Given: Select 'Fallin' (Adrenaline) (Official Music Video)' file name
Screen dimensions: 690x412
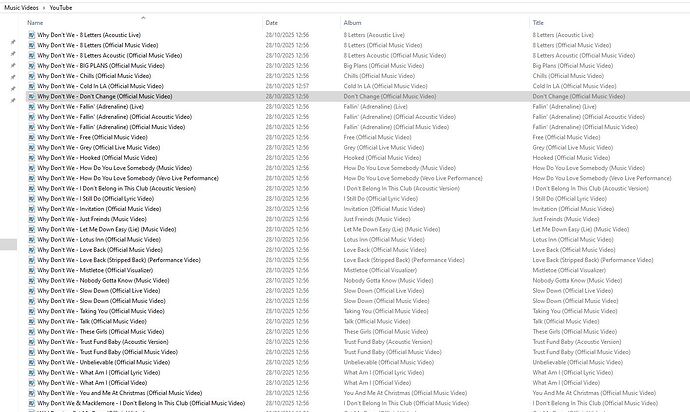Looking at the screenshot, I should pyautogui.click(x=111, y=127).
